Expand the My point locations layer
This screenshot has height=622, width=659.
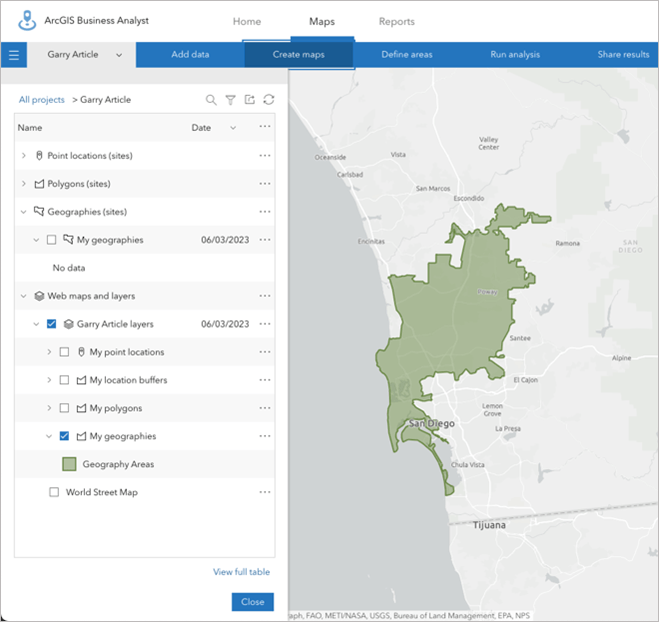(x=49, y=352)
